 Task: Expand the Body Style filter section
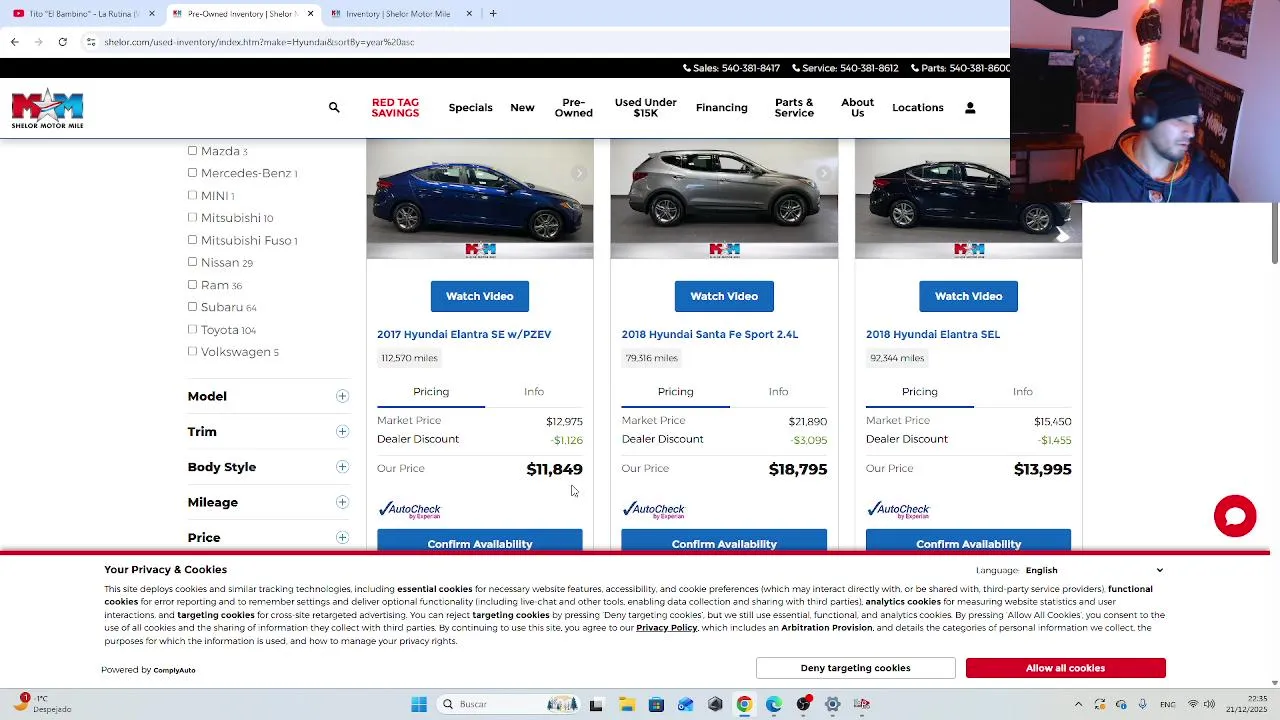tap(342, 467)
